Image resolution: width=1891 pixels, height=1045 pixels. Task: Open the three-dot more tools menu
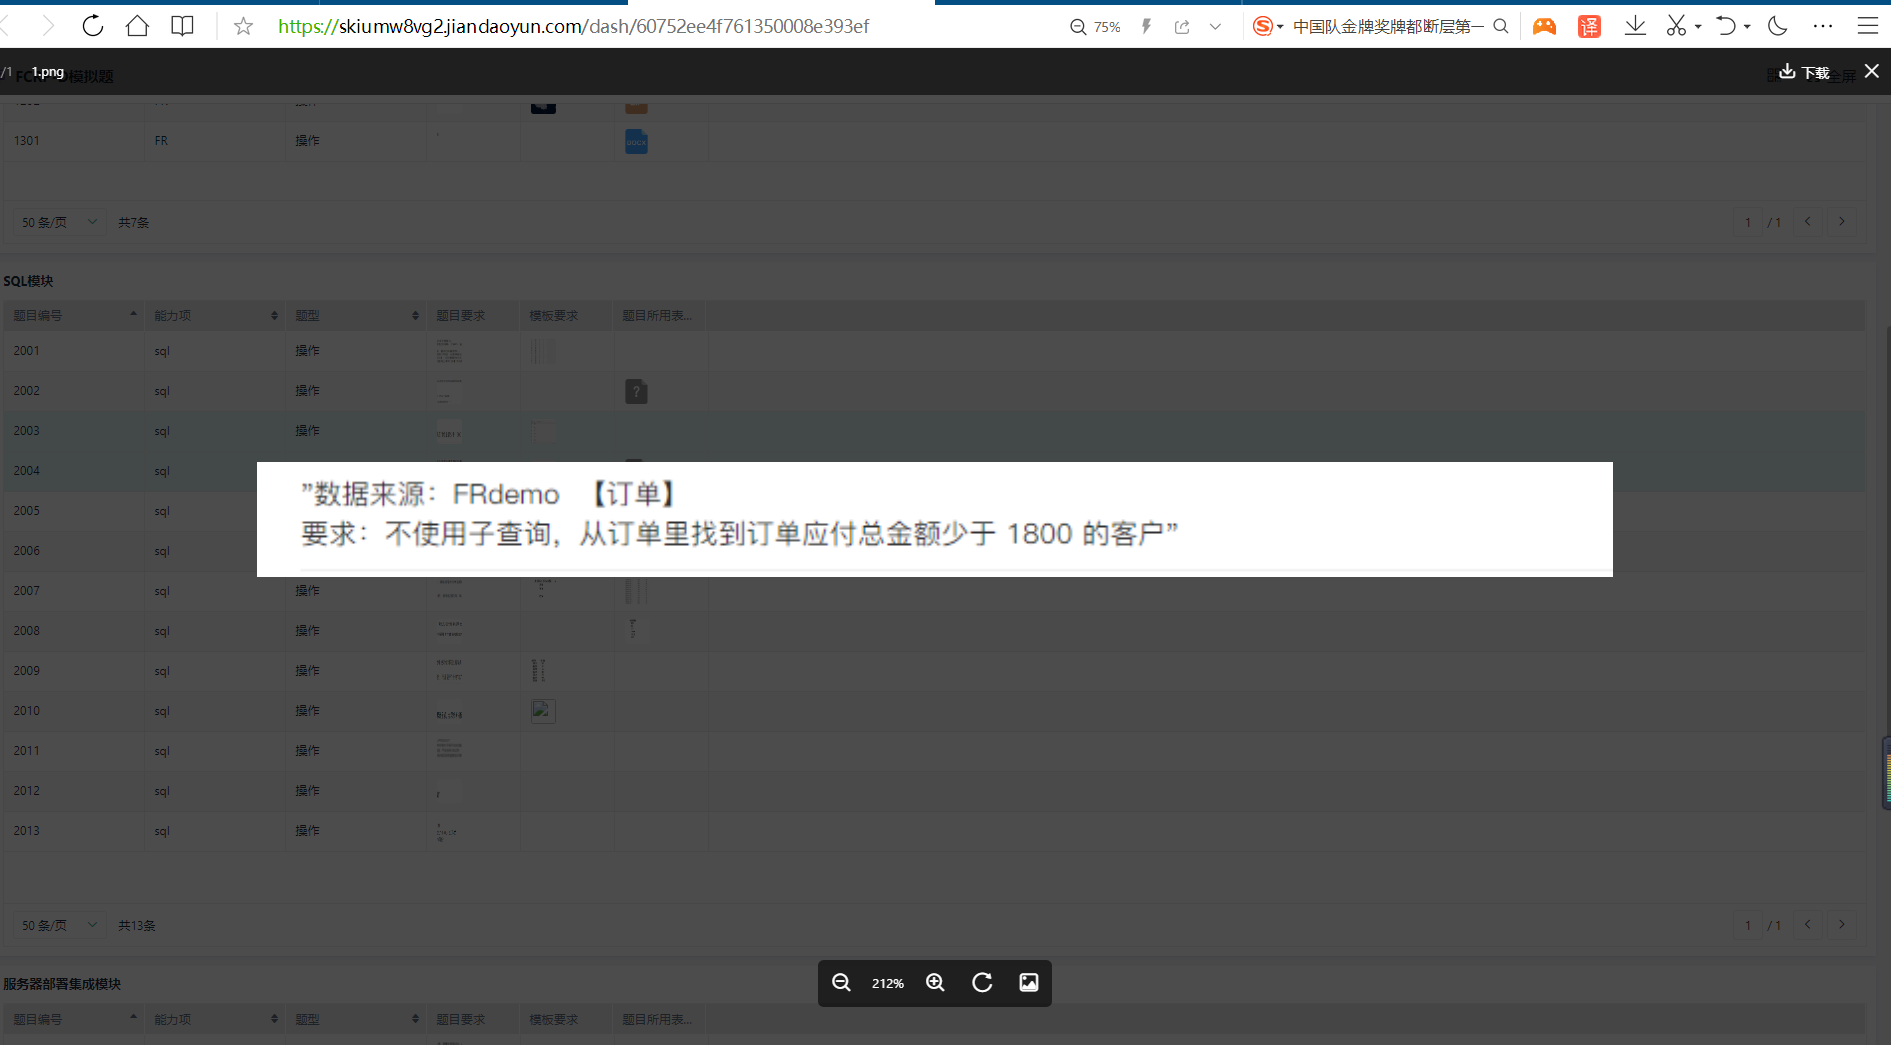point(1823,26)
